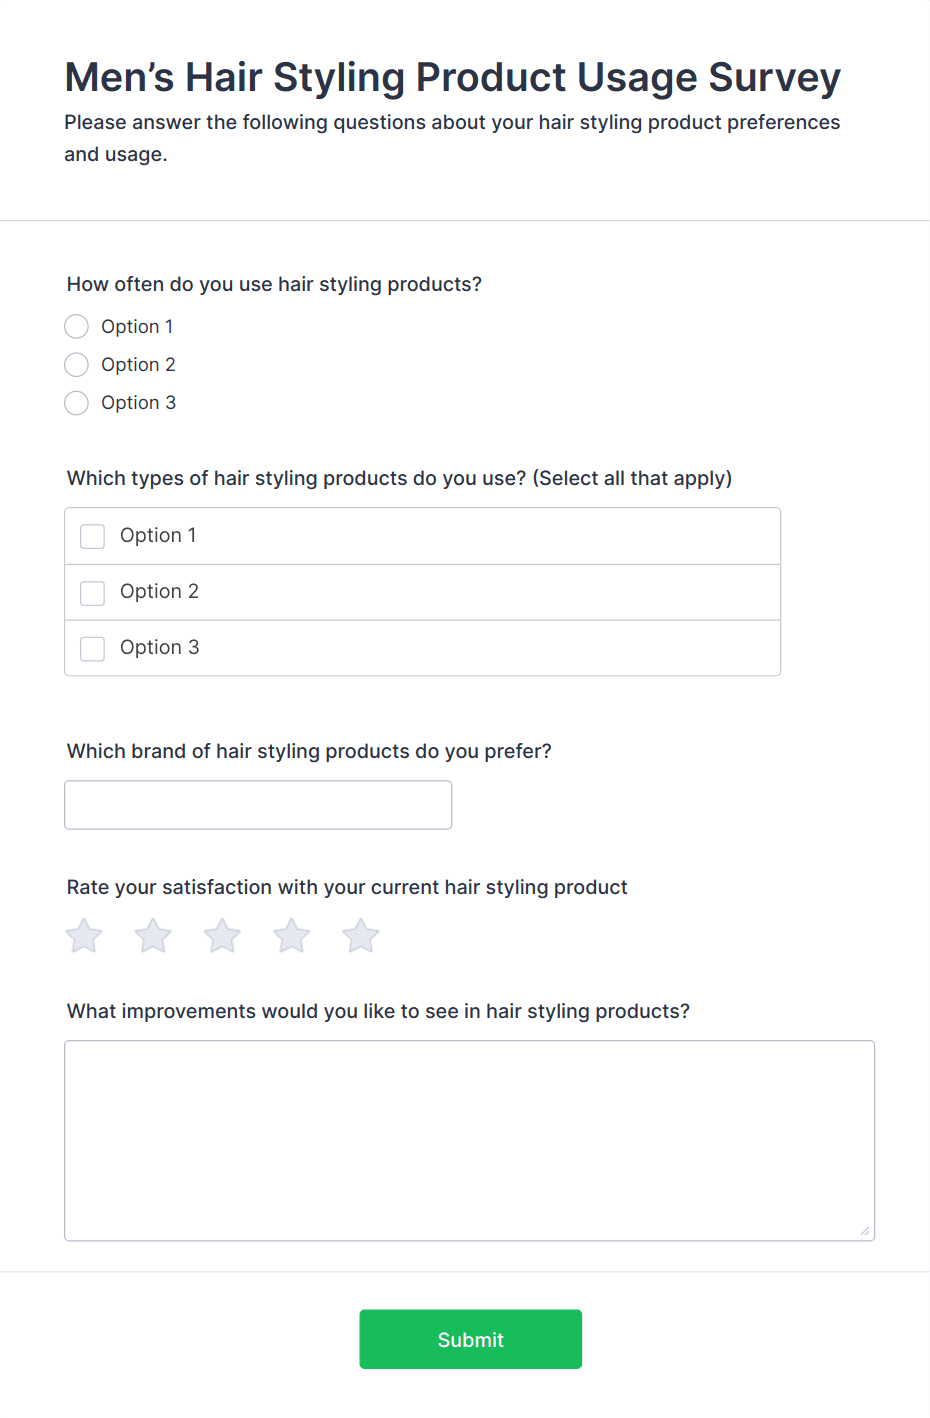Select Option 1 radio for usage frequency

point(77,327)
